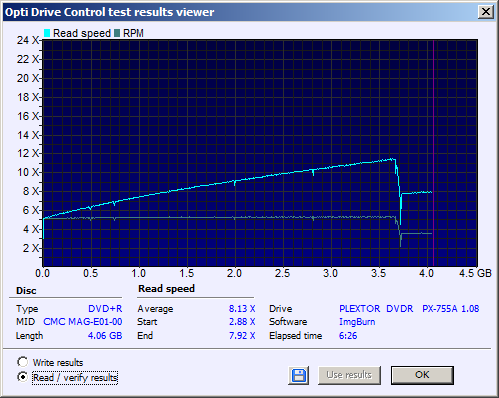The height and width of the screenshot is (398, 499).
Task: Click the 6:26 elapsed time value
Action: pos(348,336)
